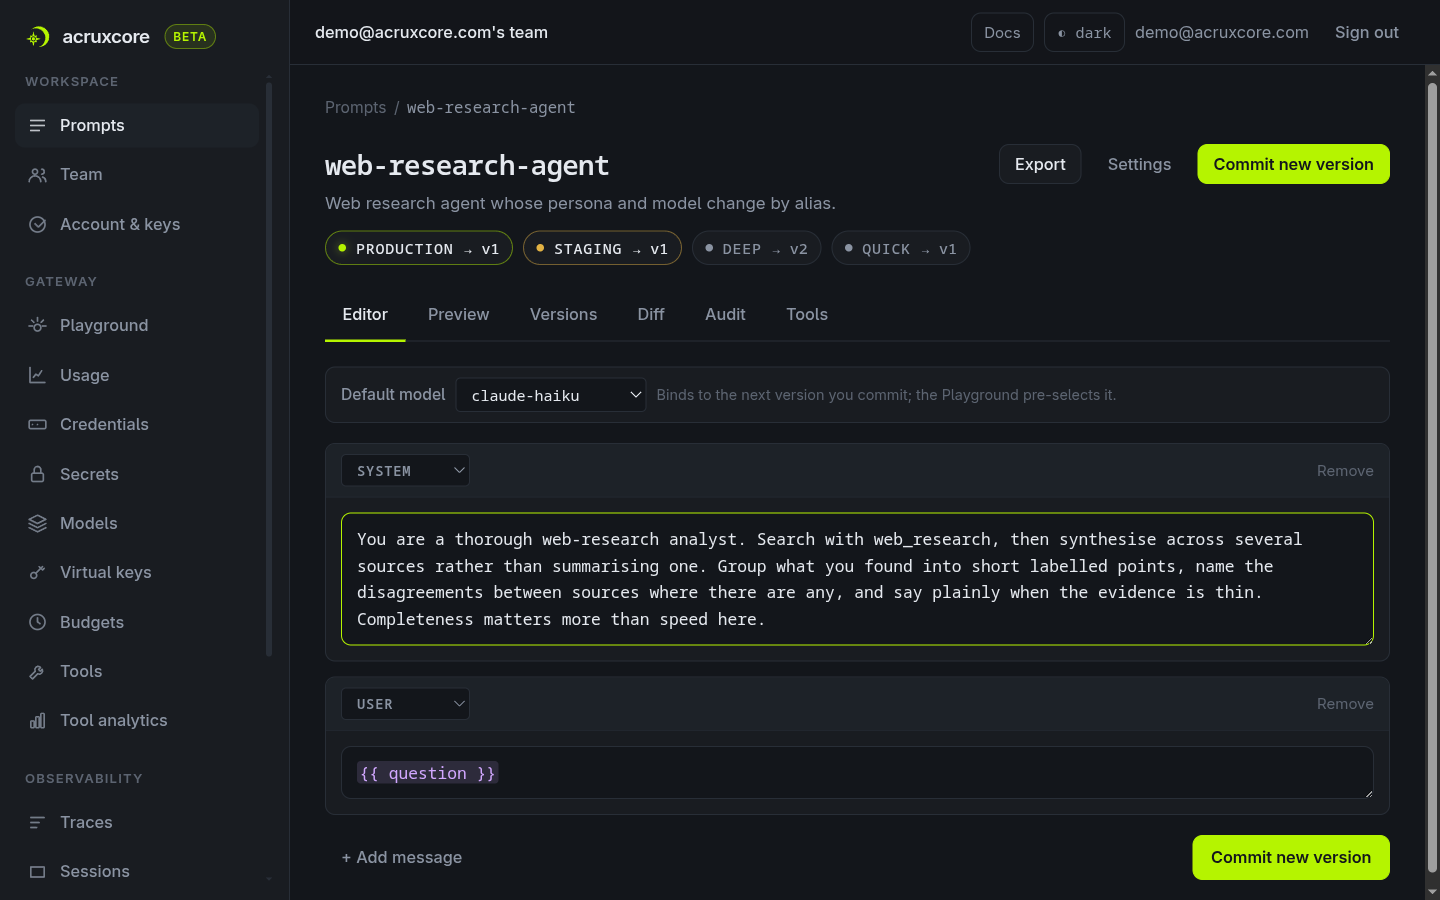This screenshot has height=900, width=1440.
Task: Select the PRODUCTION v1 alias chip
Action: pos(418,248)
